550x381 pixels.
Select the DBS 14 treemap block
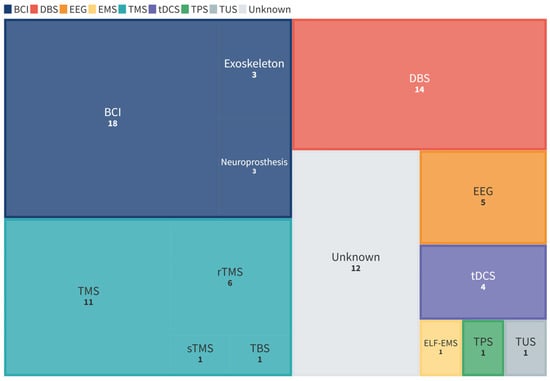tap(419, 84)
